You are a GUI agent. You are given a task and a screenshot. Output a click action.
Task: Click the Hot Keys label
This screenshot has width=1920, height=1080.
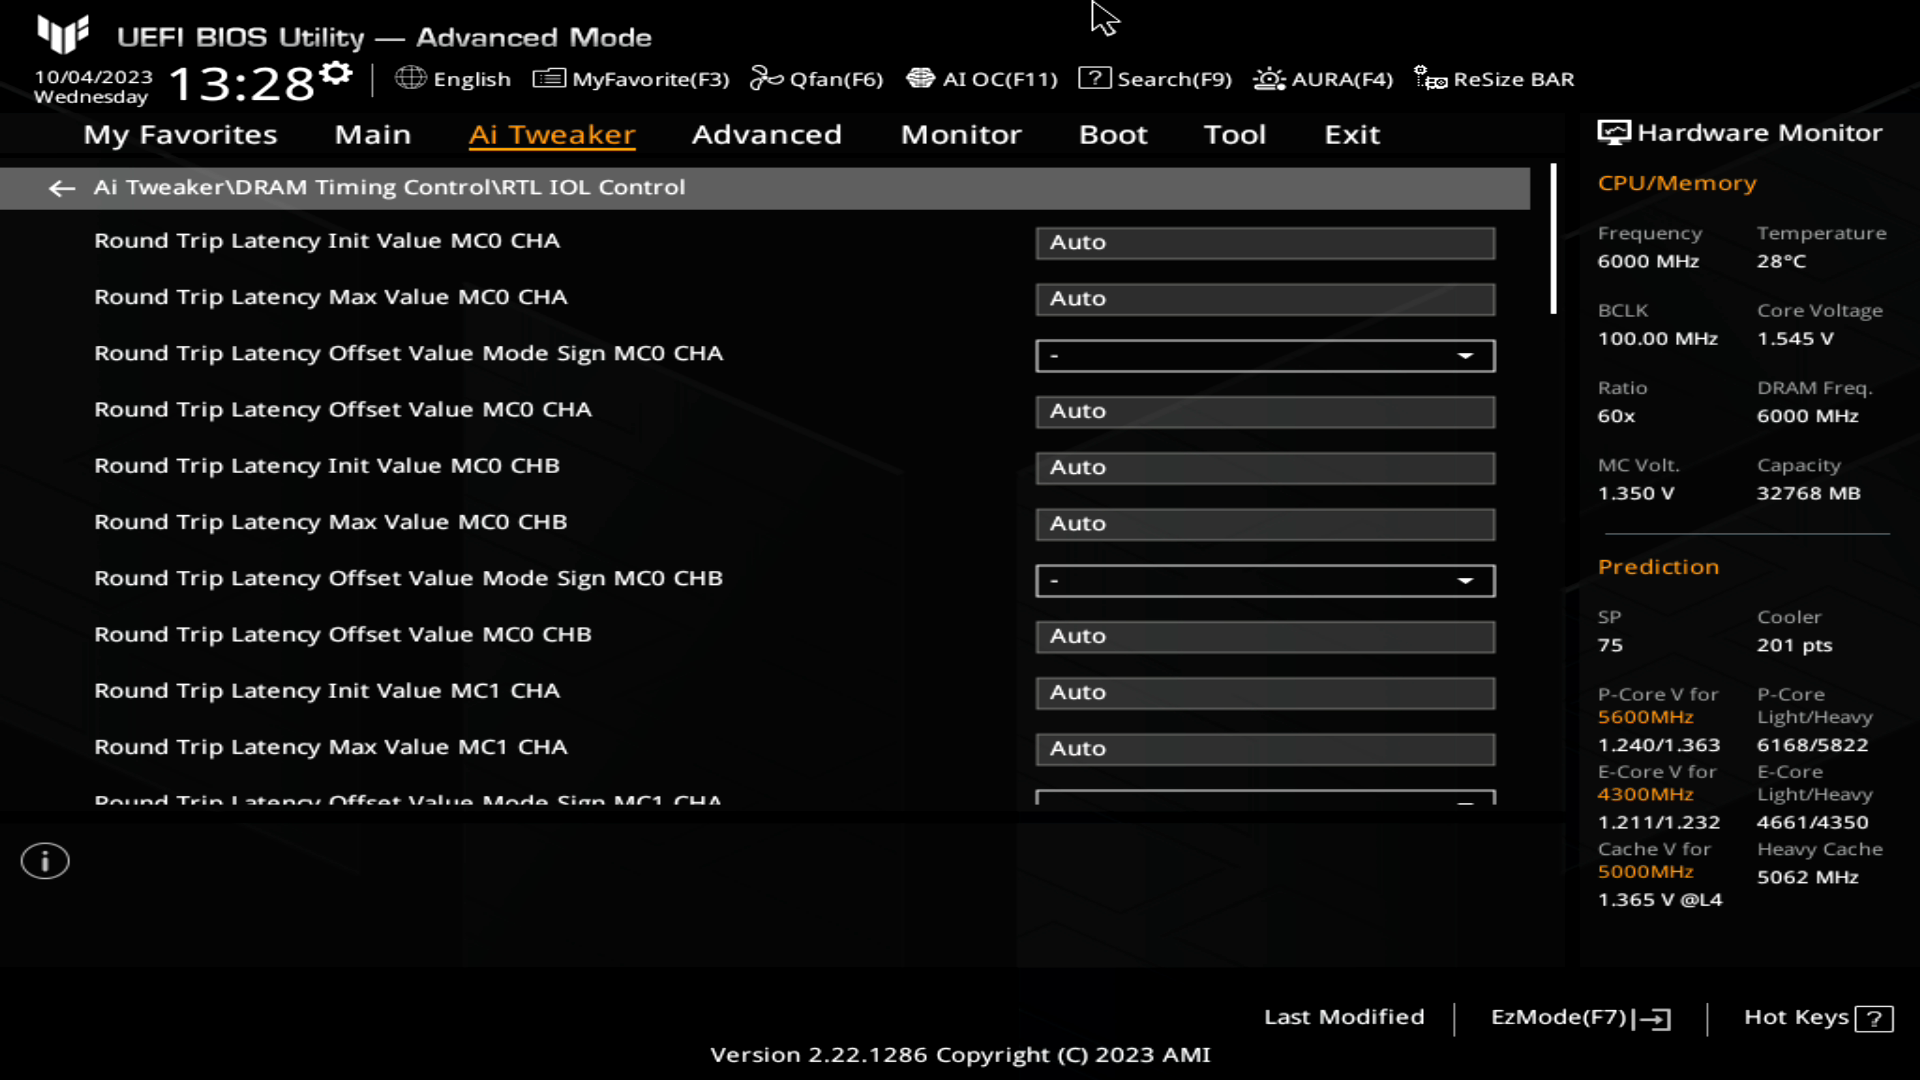1796,1018
